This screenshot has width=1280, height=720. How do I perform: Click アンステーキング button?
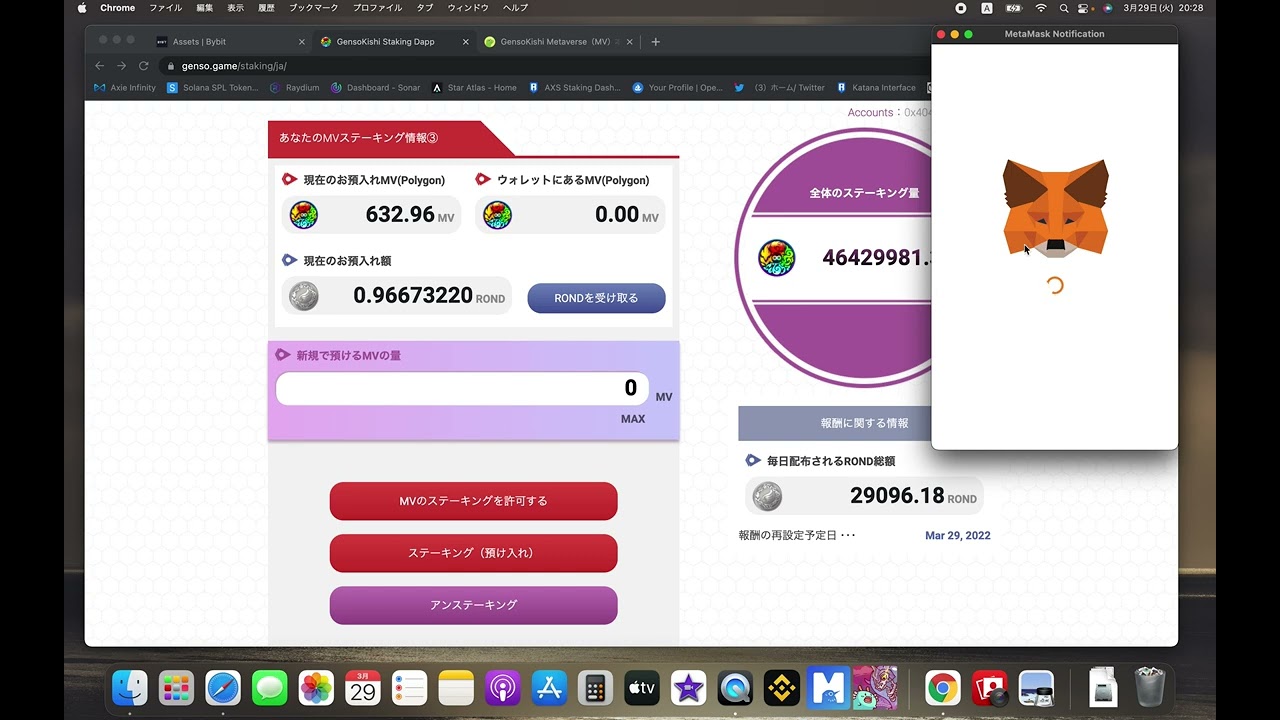point(473,605)
